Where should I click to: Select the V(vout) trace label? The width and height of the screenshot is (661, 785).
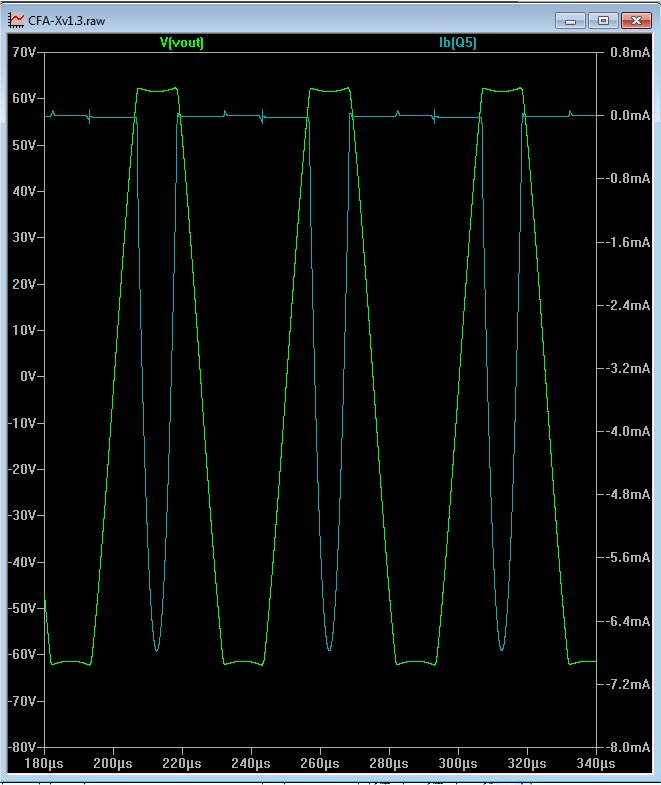click(182, 42)
